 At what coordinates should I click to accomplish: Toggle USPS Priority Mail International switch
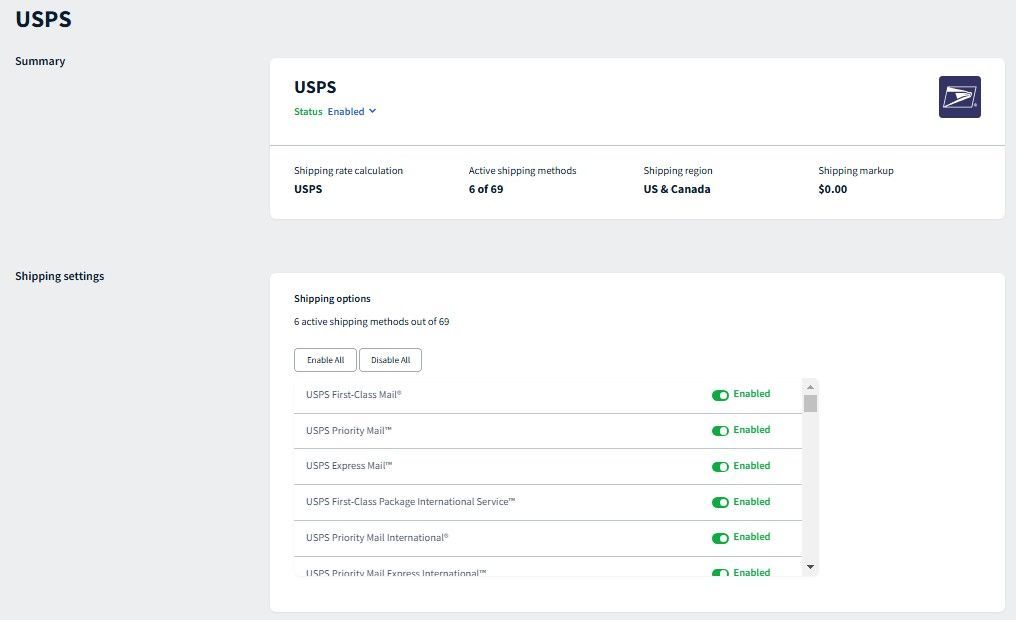point(720,538)
